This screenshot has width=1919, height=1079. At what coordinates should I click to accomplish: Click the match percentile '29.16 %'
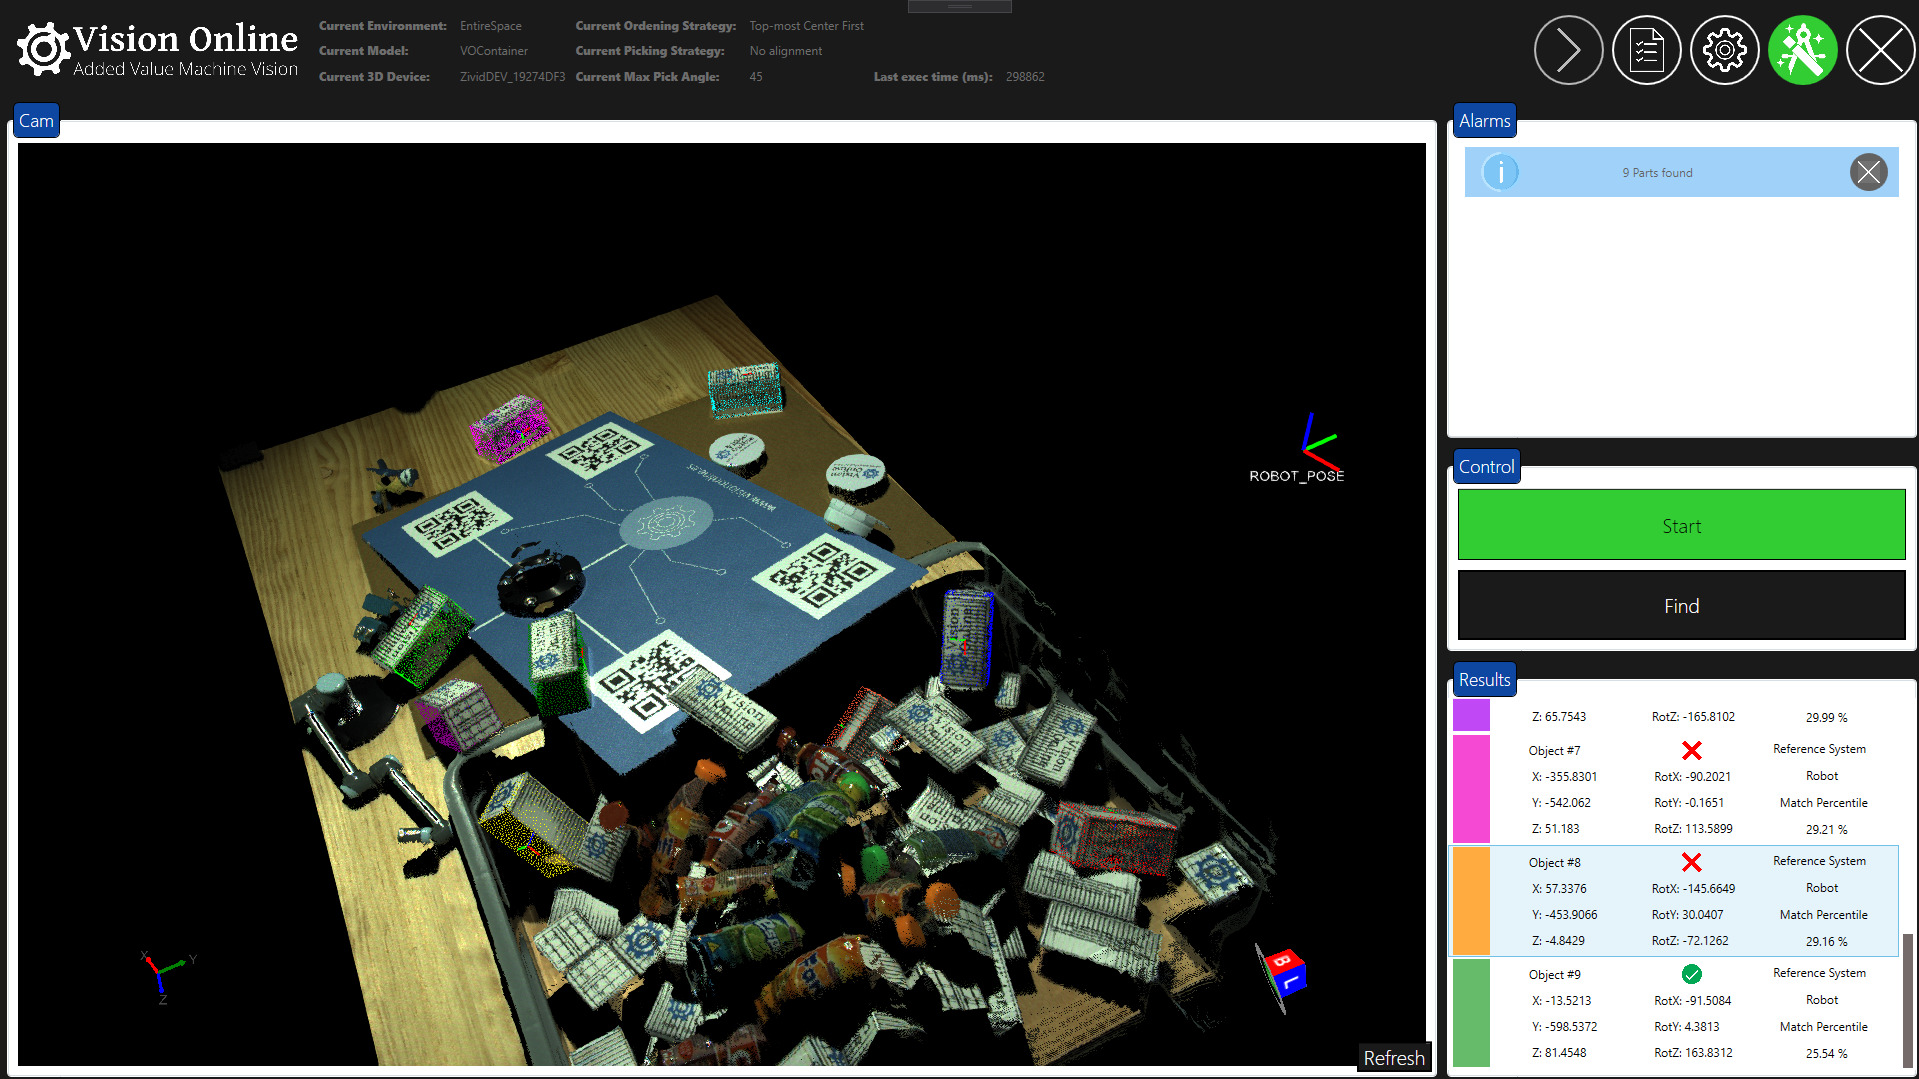coord(1826,942)
